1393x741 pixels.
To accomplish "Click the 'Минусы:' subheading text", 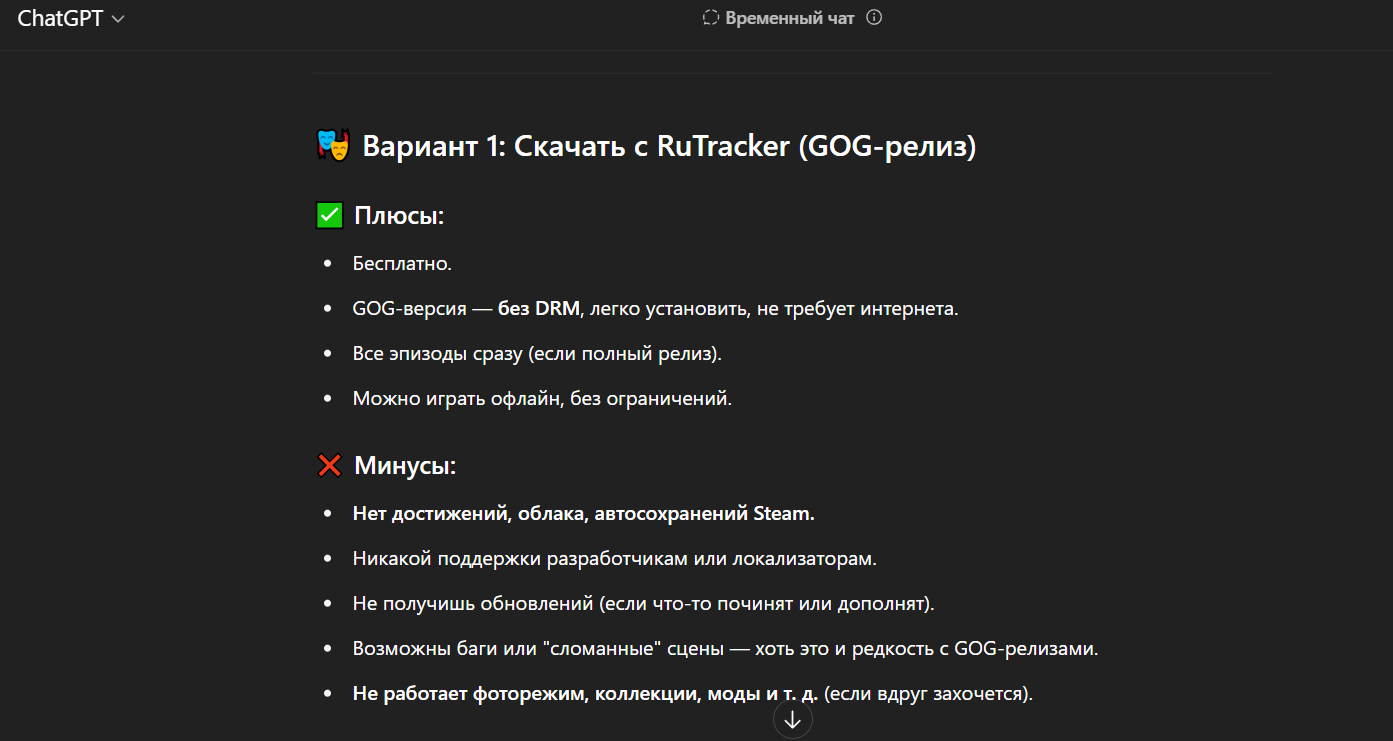I will 405,466.
